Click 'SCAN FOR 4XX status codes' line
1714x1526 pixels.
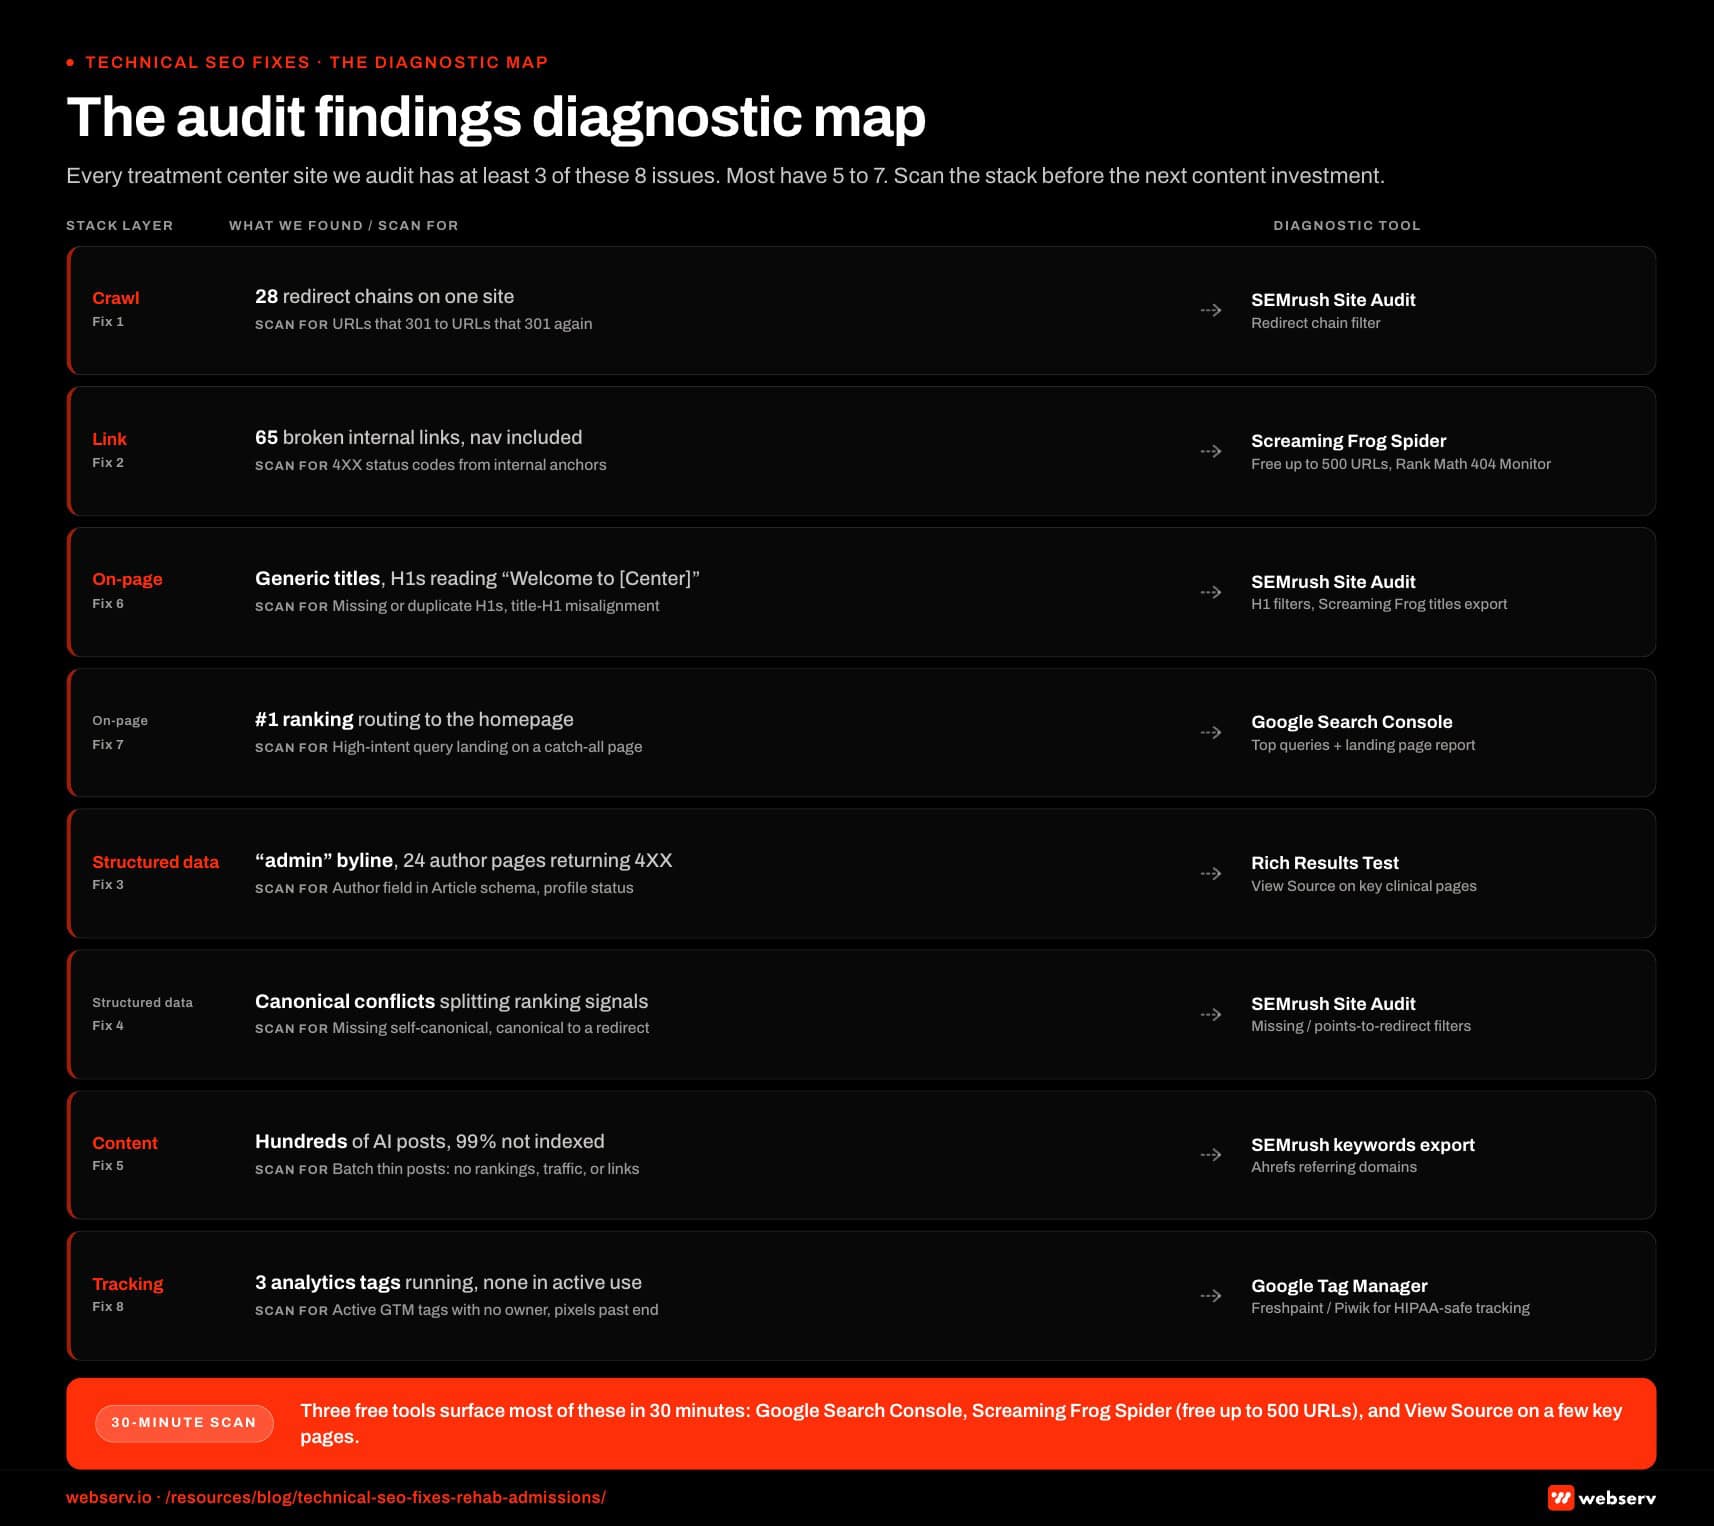click(431, 465)
